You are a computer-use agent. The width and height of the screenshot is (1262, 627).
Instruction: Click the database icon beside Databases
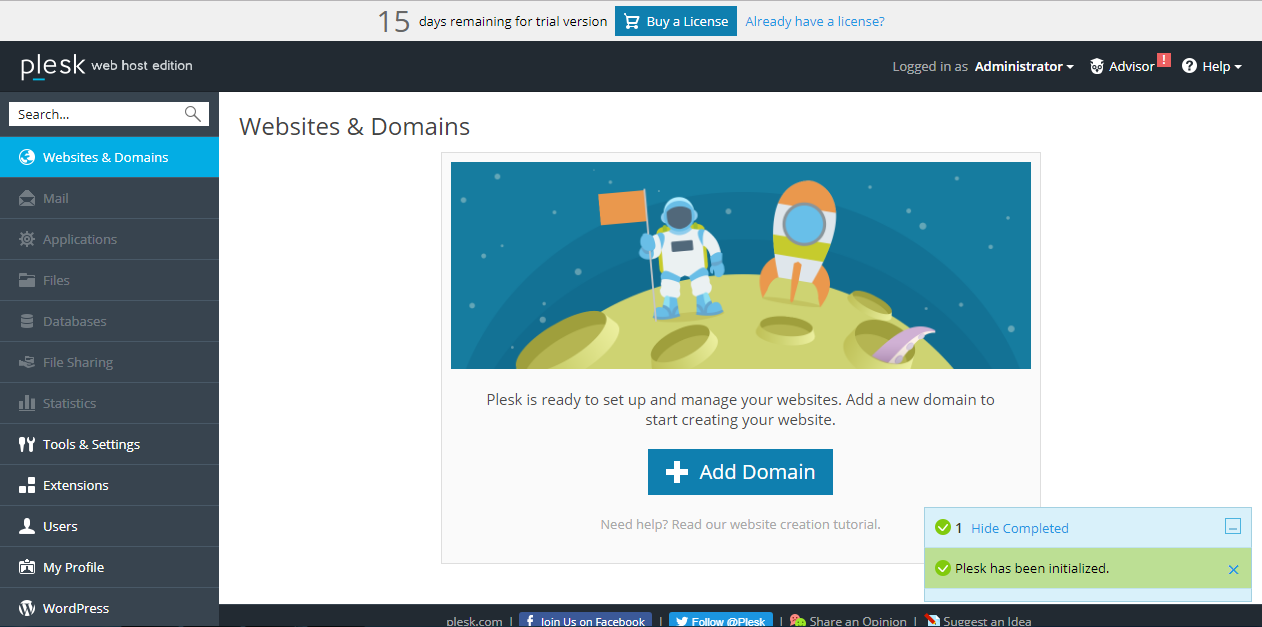(27, 321)
